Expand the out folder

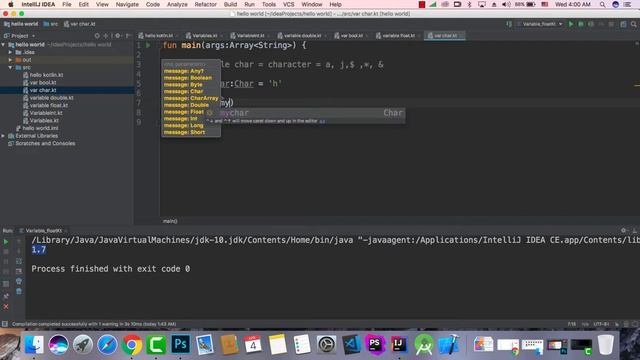[x=11, y=60]
